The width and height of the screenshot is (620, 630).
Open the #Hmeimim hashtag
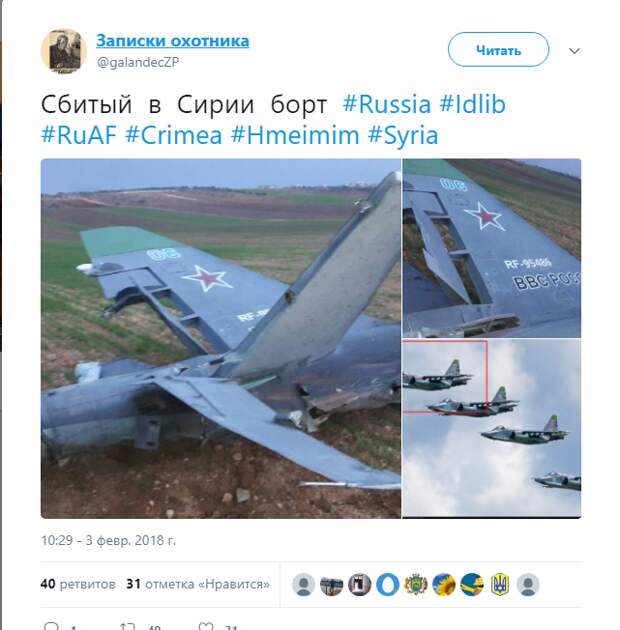click(295, 135)
